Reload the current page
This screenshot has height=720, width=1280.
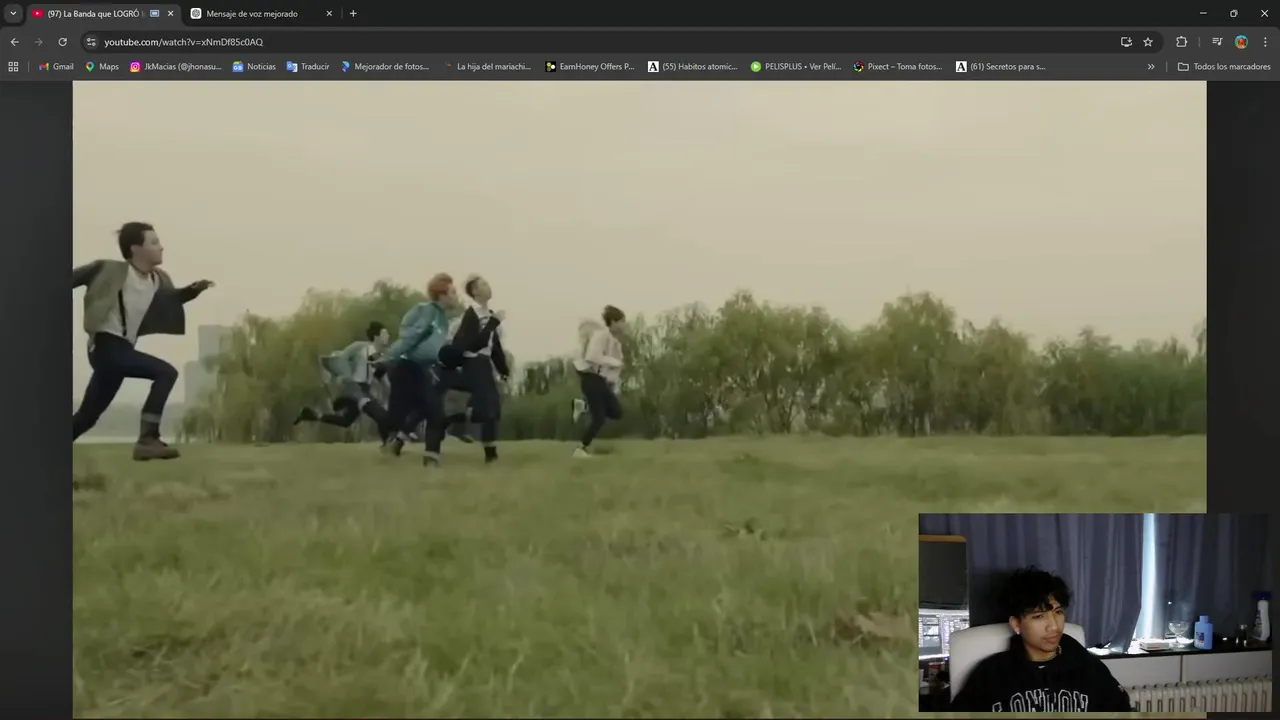point(62,42)
